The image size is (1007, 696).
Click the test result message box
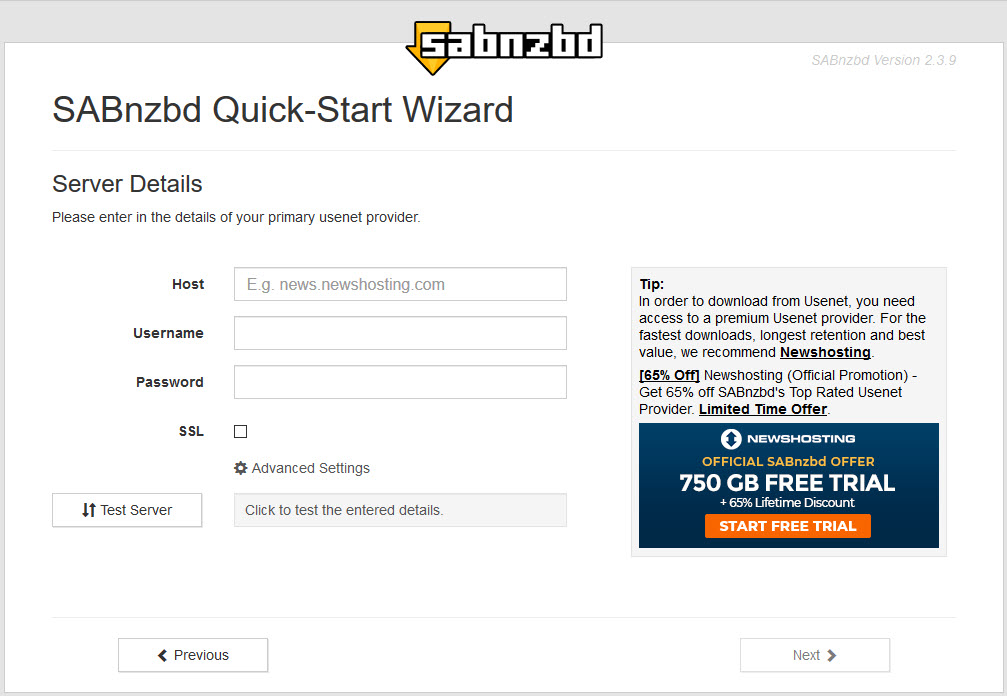(400, 510)
